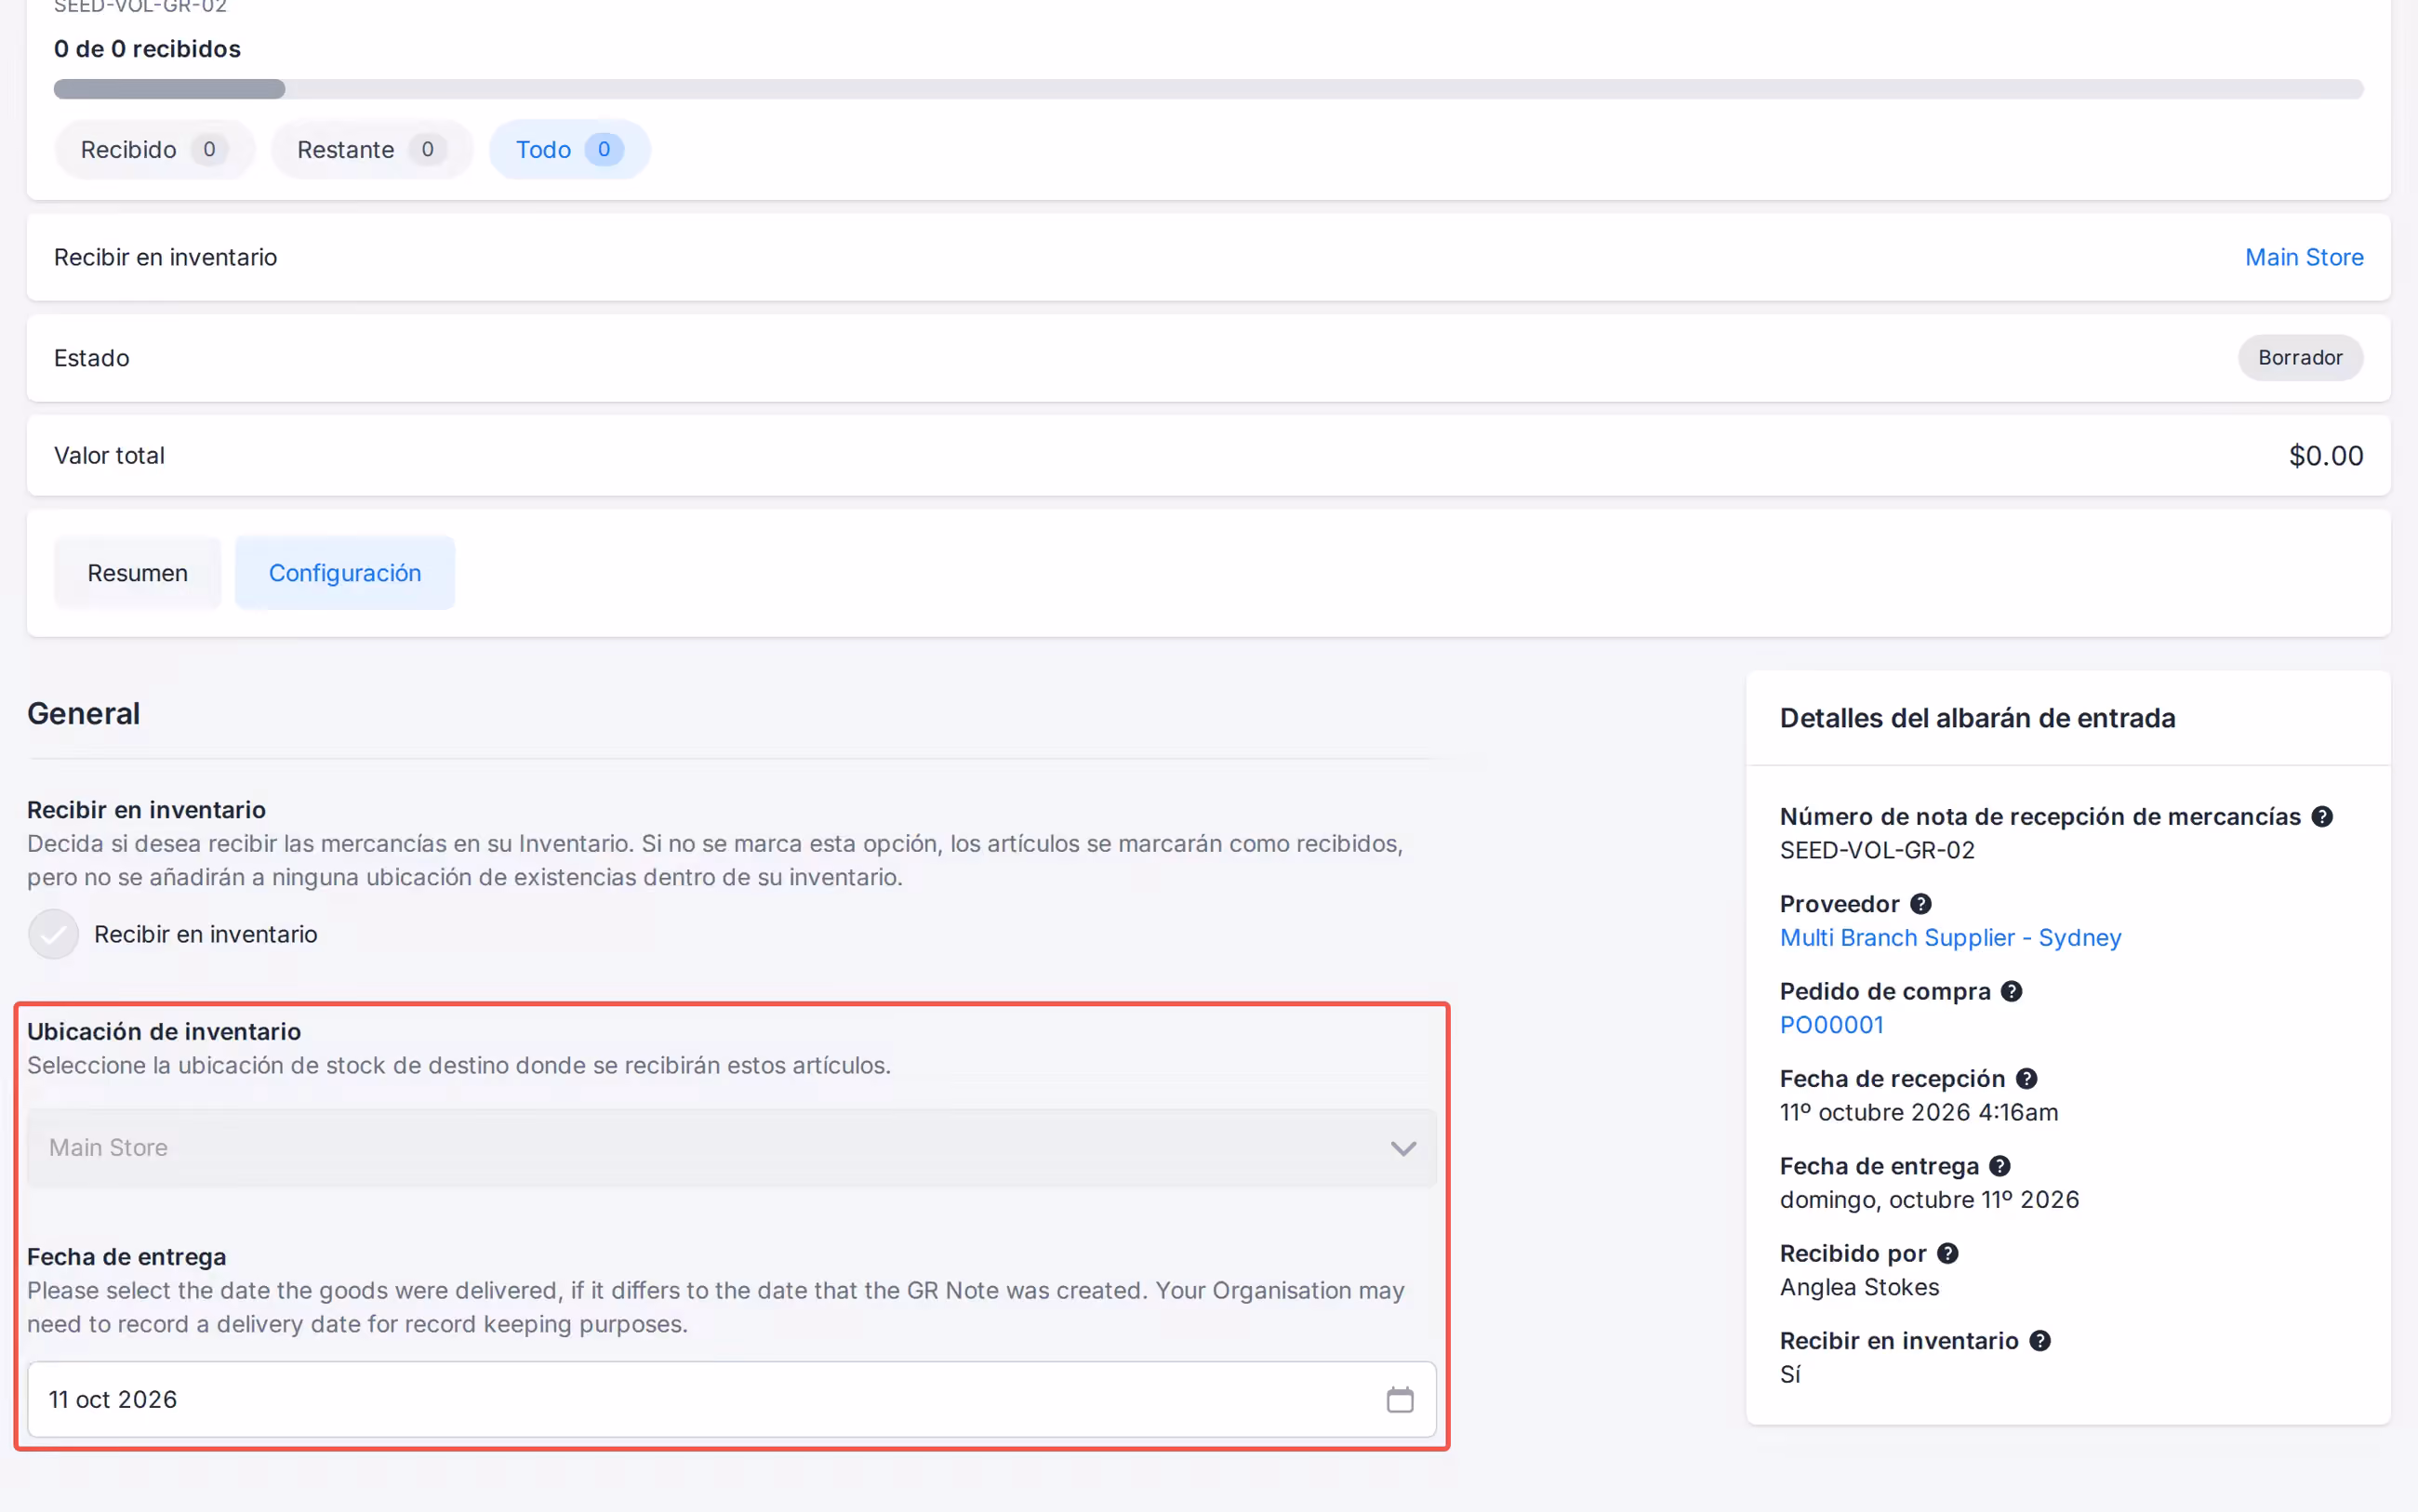Viewport: 2418px width, 1512px height.
Task: Click help icon beside Recibir en inventario in details panel
Action: 2040,1341
